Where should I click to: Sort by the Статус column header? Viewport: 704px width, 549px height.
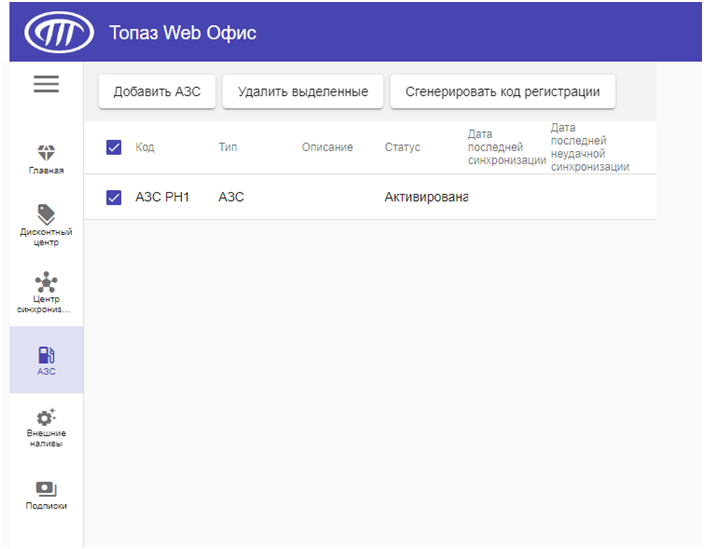coord(402,147)
